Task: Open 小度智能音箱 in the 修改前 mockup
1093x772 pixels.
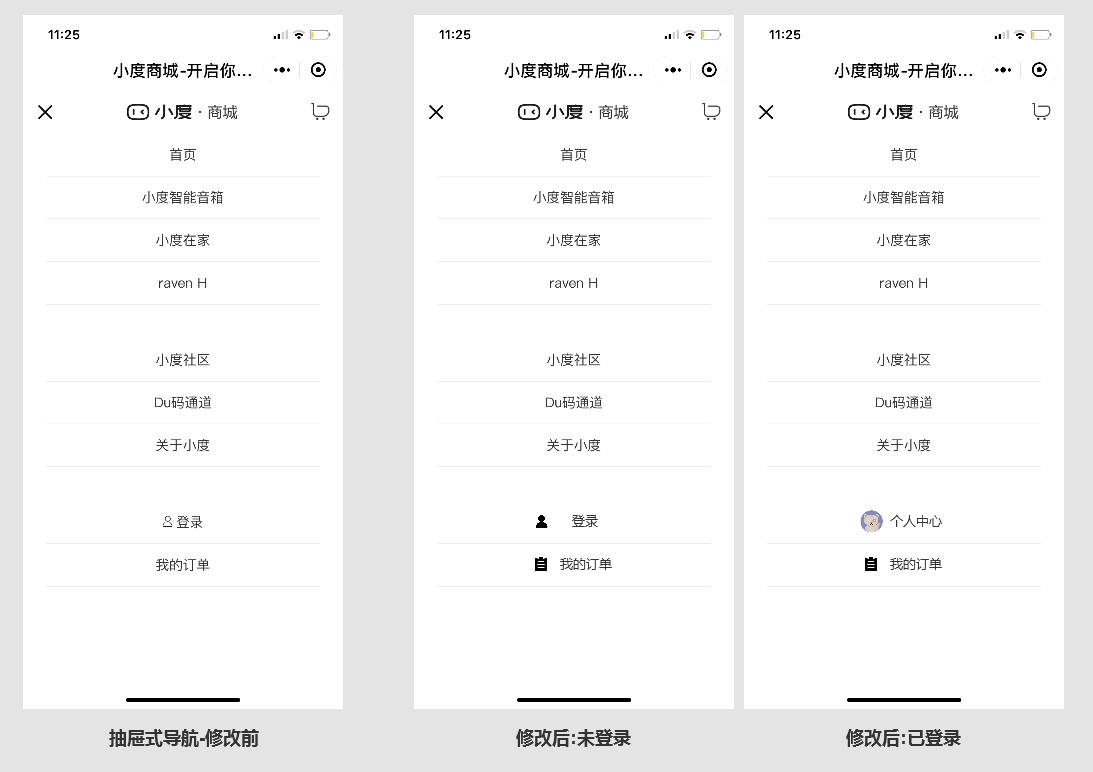Action: point(183,197)
